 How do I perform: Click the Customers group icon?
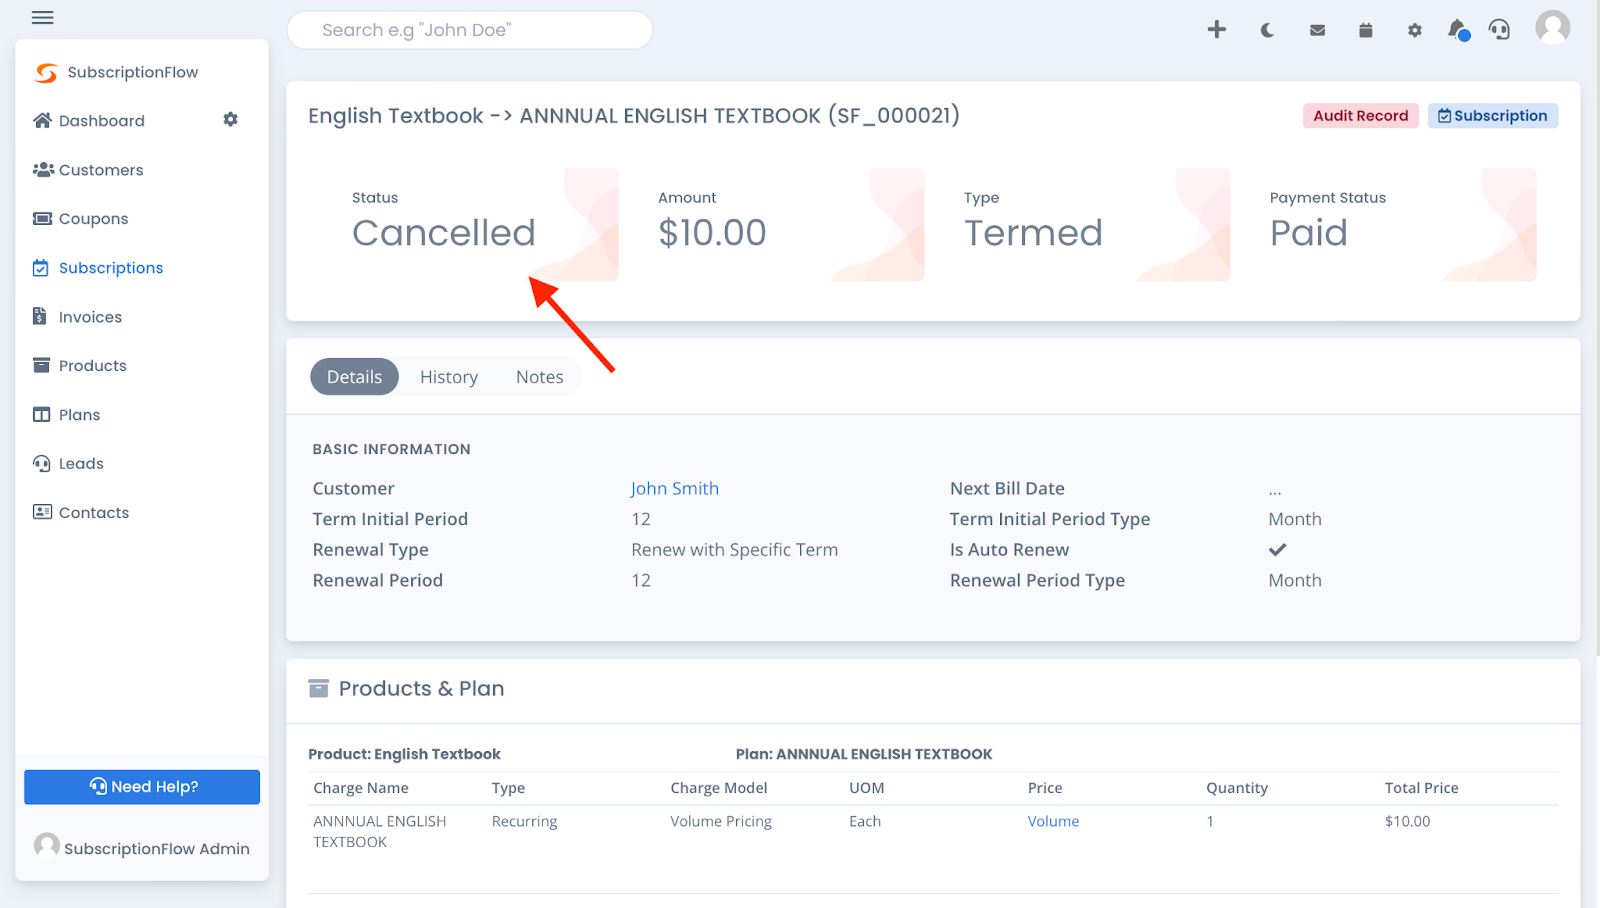coord(43,170)
